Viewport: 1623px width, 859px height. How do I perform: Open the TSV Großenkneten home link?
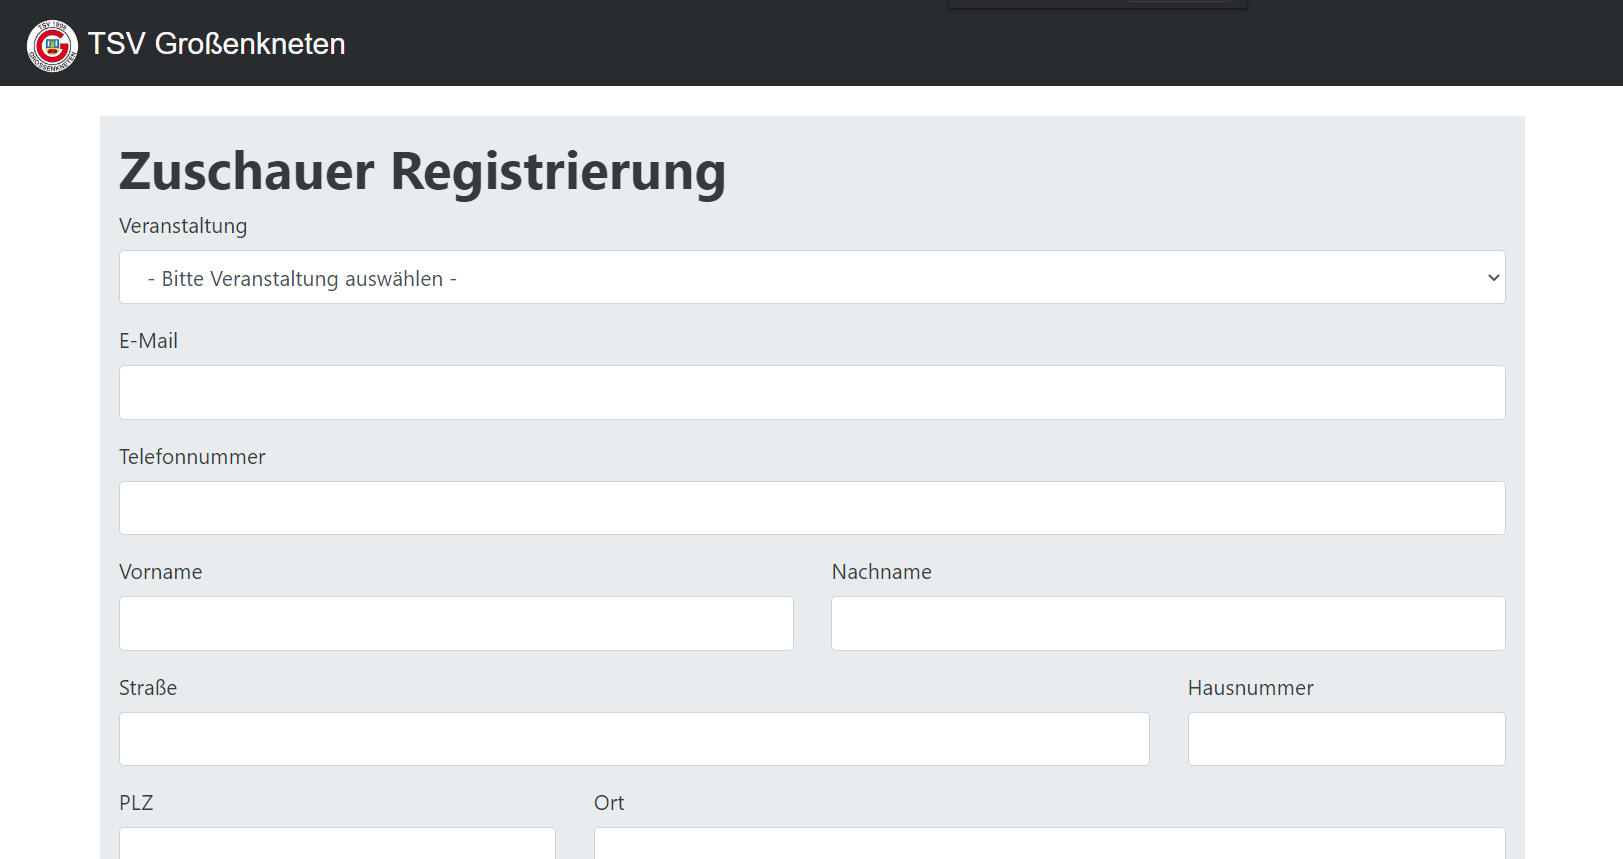pyautogui.click(x=216, y=44)
